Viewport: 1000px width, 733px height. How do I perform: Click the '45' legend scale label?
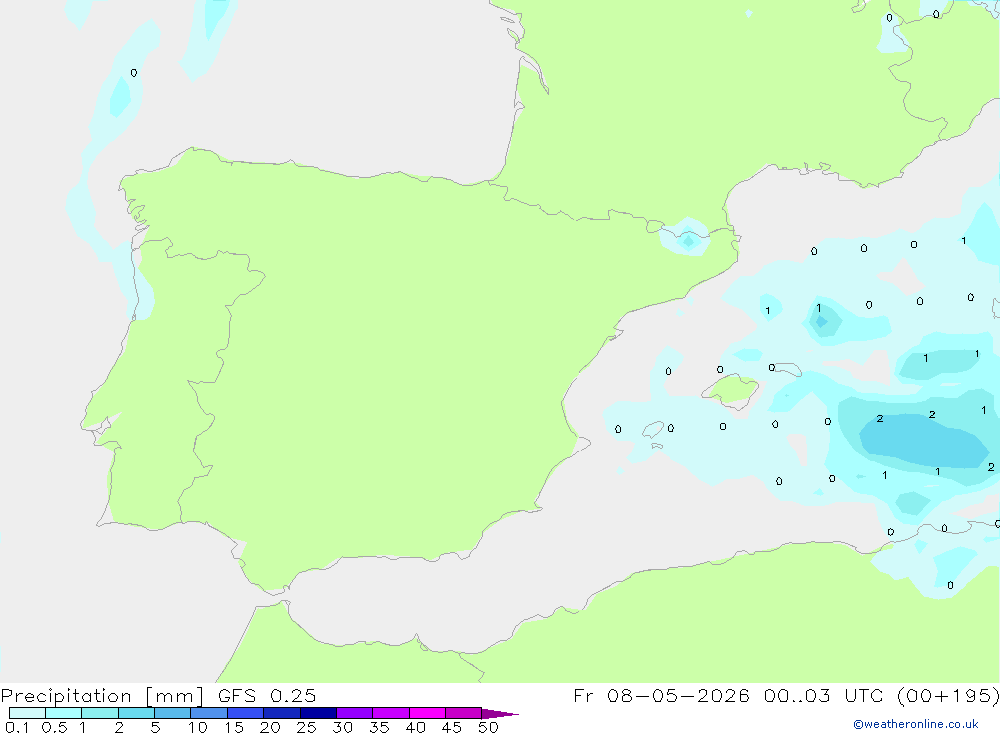pyautogui.click(x=452, y=727)
